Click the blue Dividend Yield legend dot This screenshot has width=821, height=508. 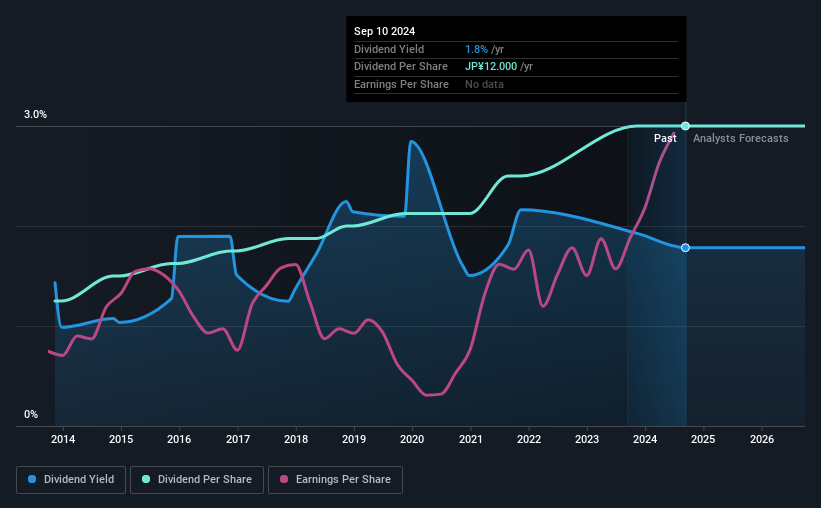[32, 479]
